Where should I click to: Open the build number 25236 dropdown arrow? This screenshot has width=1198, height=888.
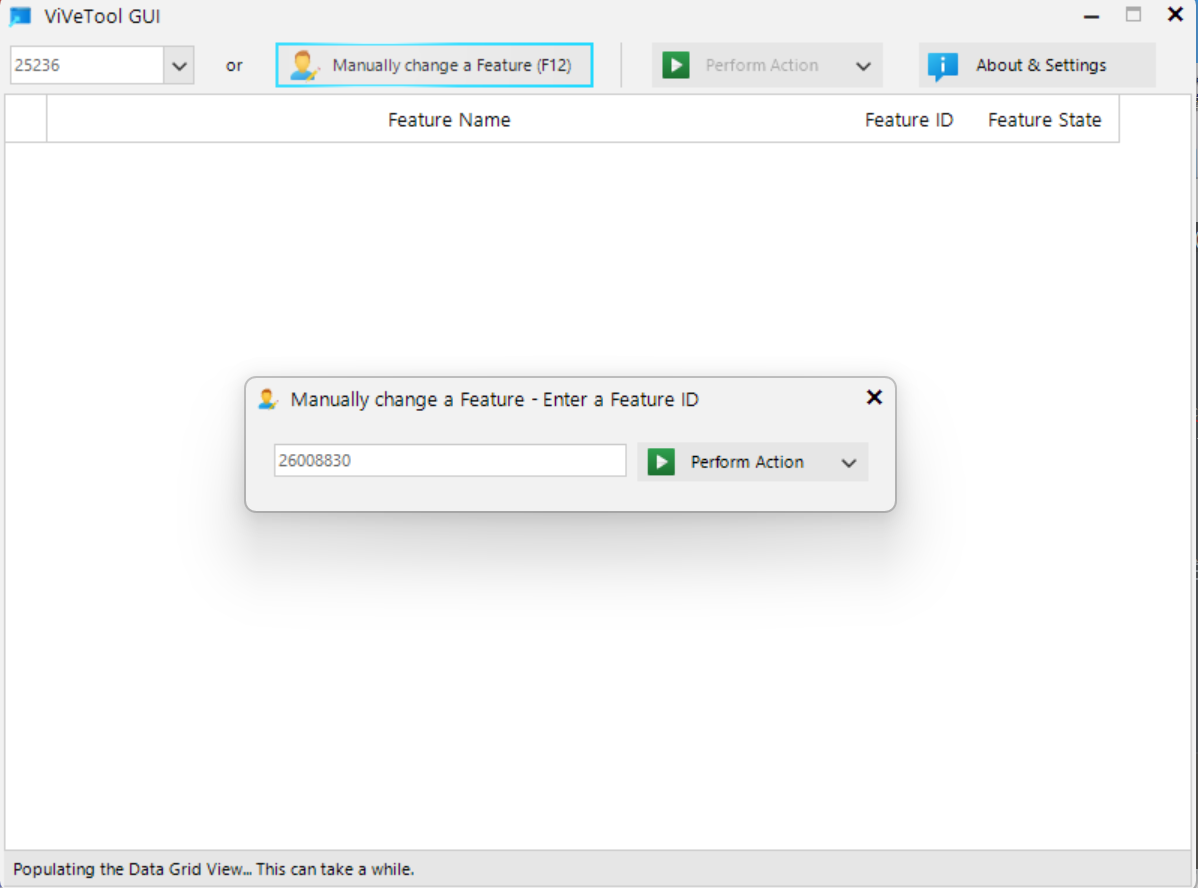click(x=179, y=66)
